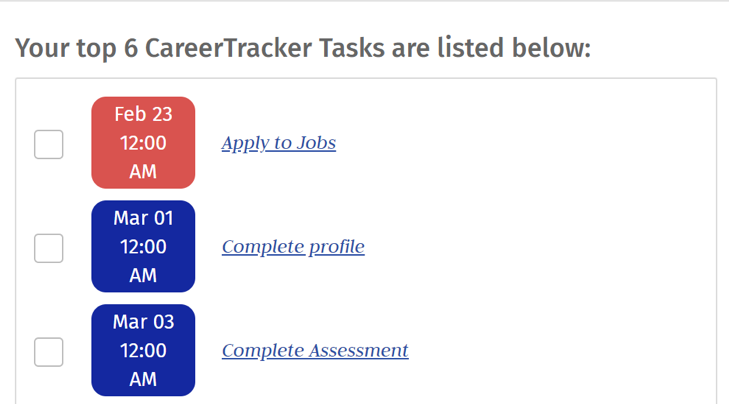
Task: Select the blue Mar 03 due date badge
Action: pyautogui.click(x=143, y=350)
